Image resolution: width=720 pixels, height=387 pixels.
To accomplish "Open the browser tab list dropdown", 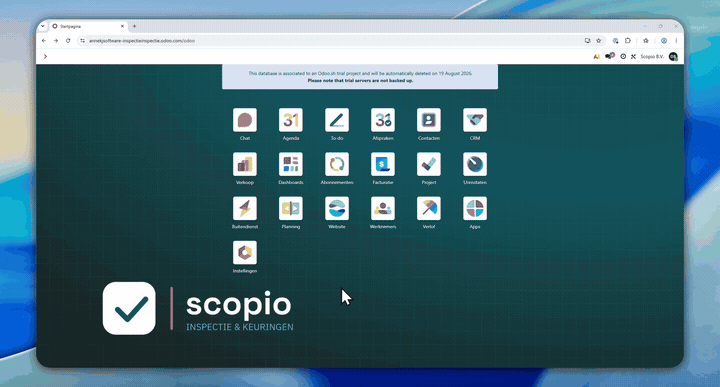I will [x=43, y=26].
